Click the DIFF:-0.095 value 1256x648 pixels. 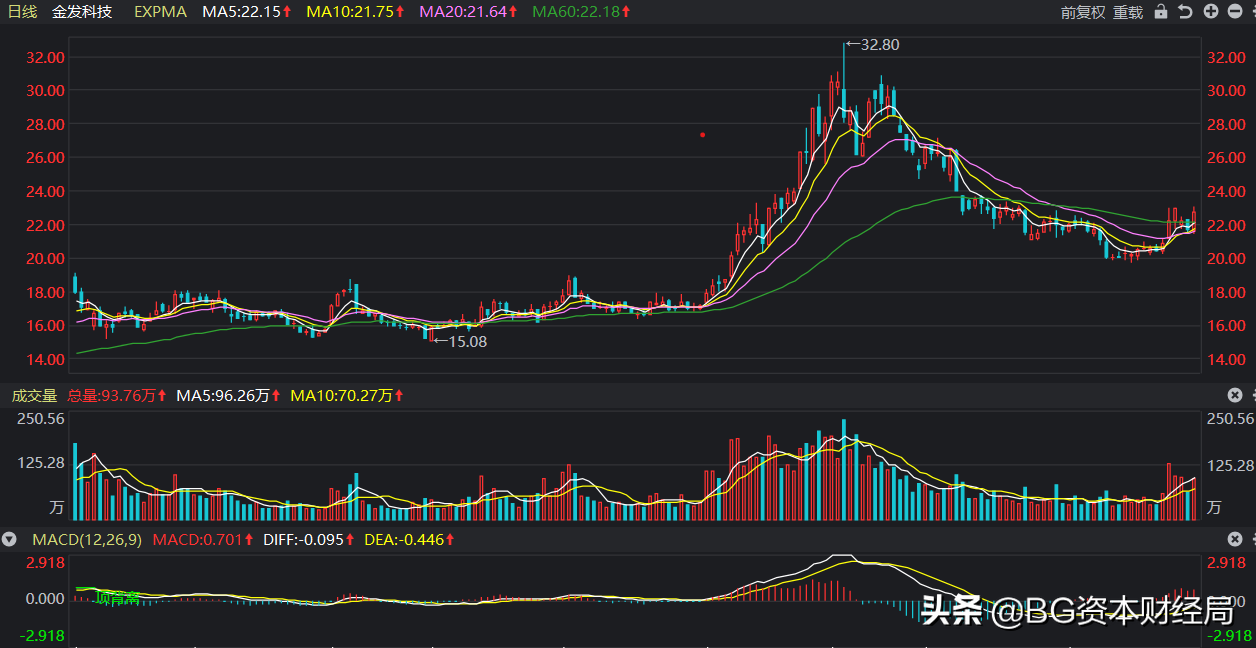click(x=309, y=539)
